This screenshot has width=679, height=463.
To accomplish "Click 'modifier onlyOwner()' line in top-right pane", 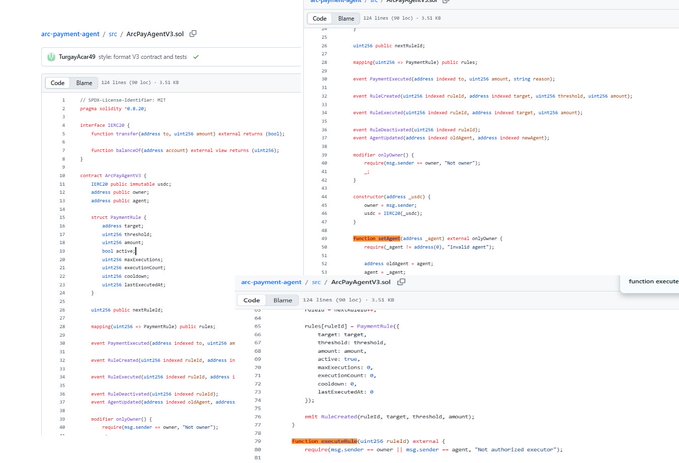I will 383,155.
